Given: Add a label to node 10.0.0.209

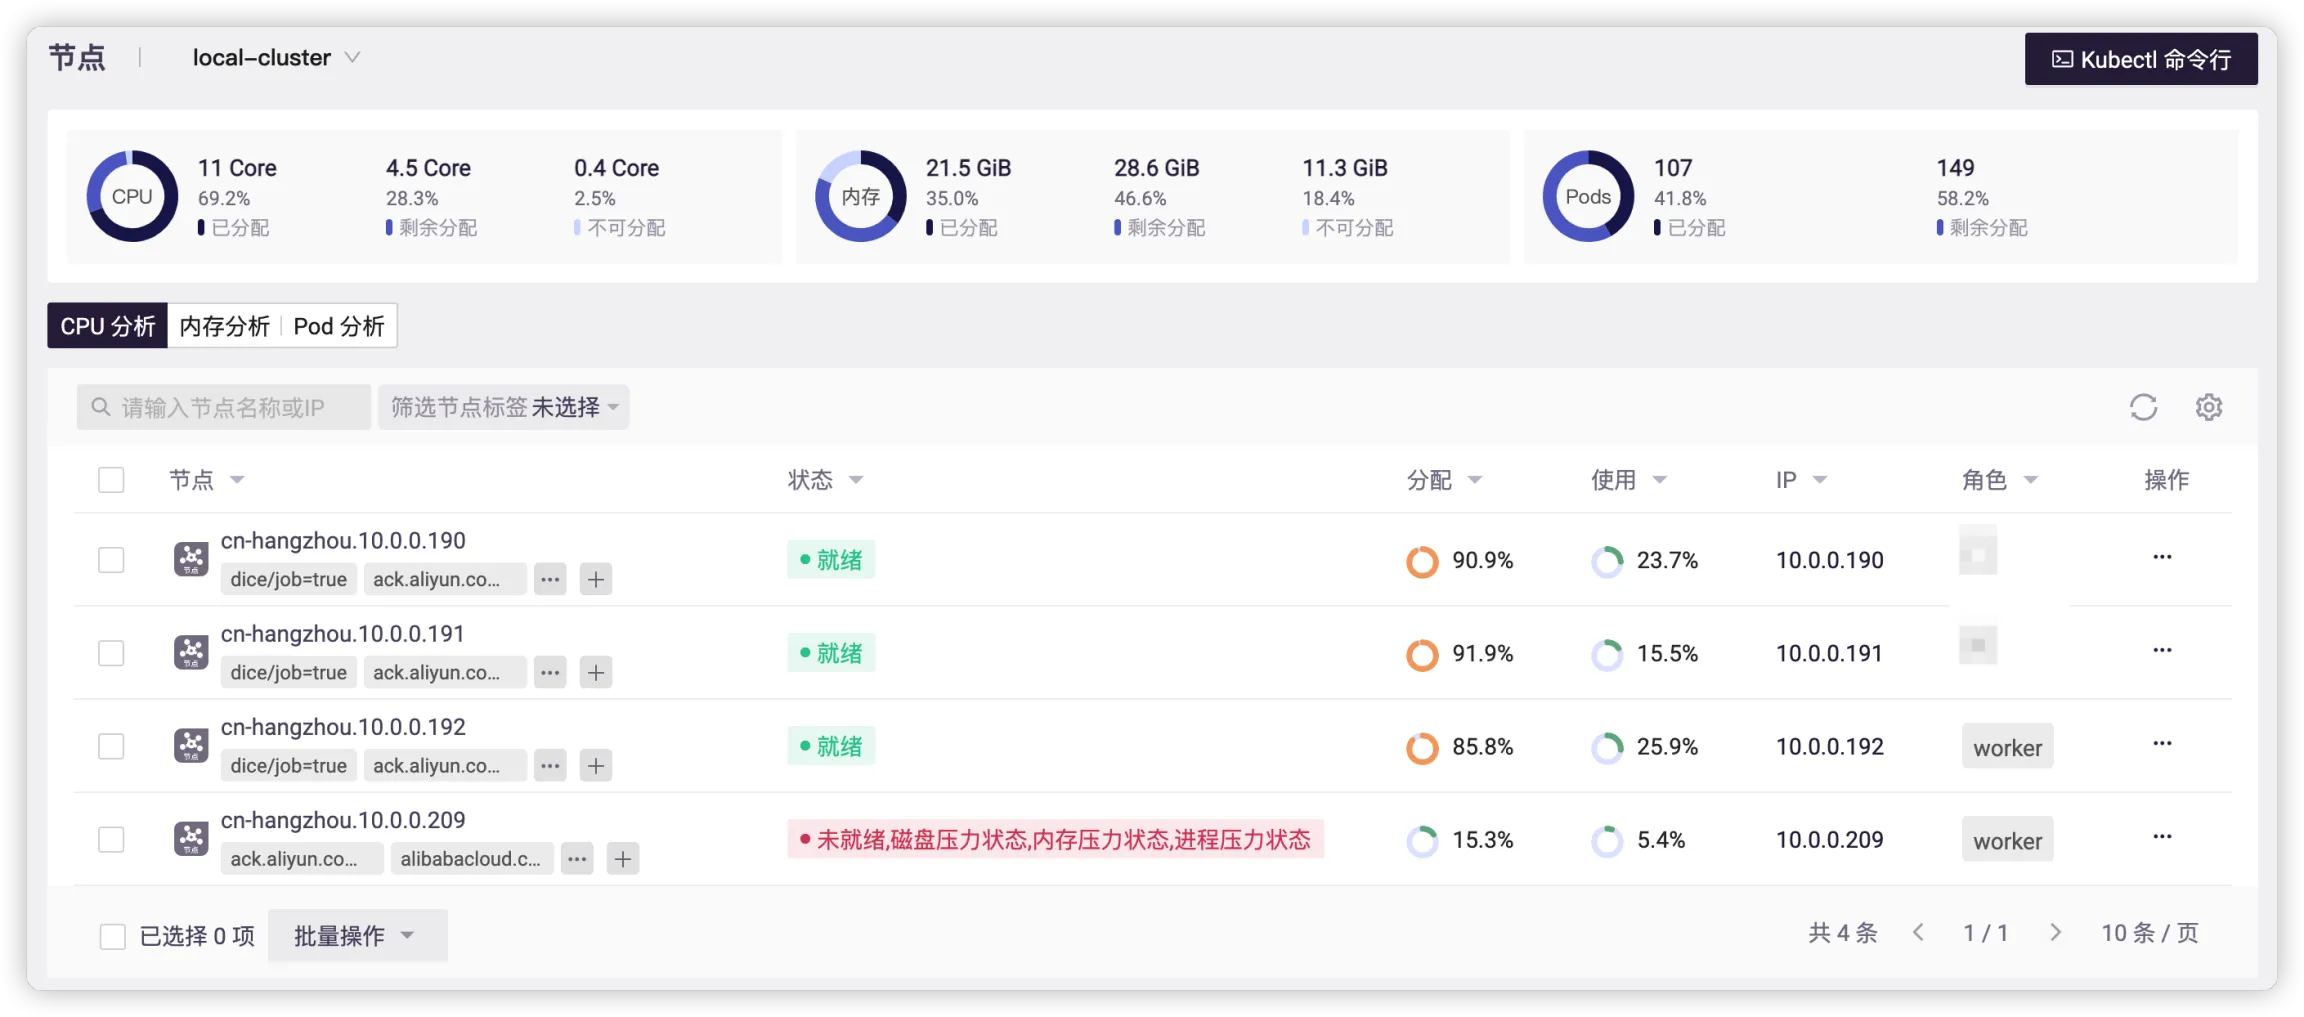Looking at the screenshot, I should coord(623,858).
